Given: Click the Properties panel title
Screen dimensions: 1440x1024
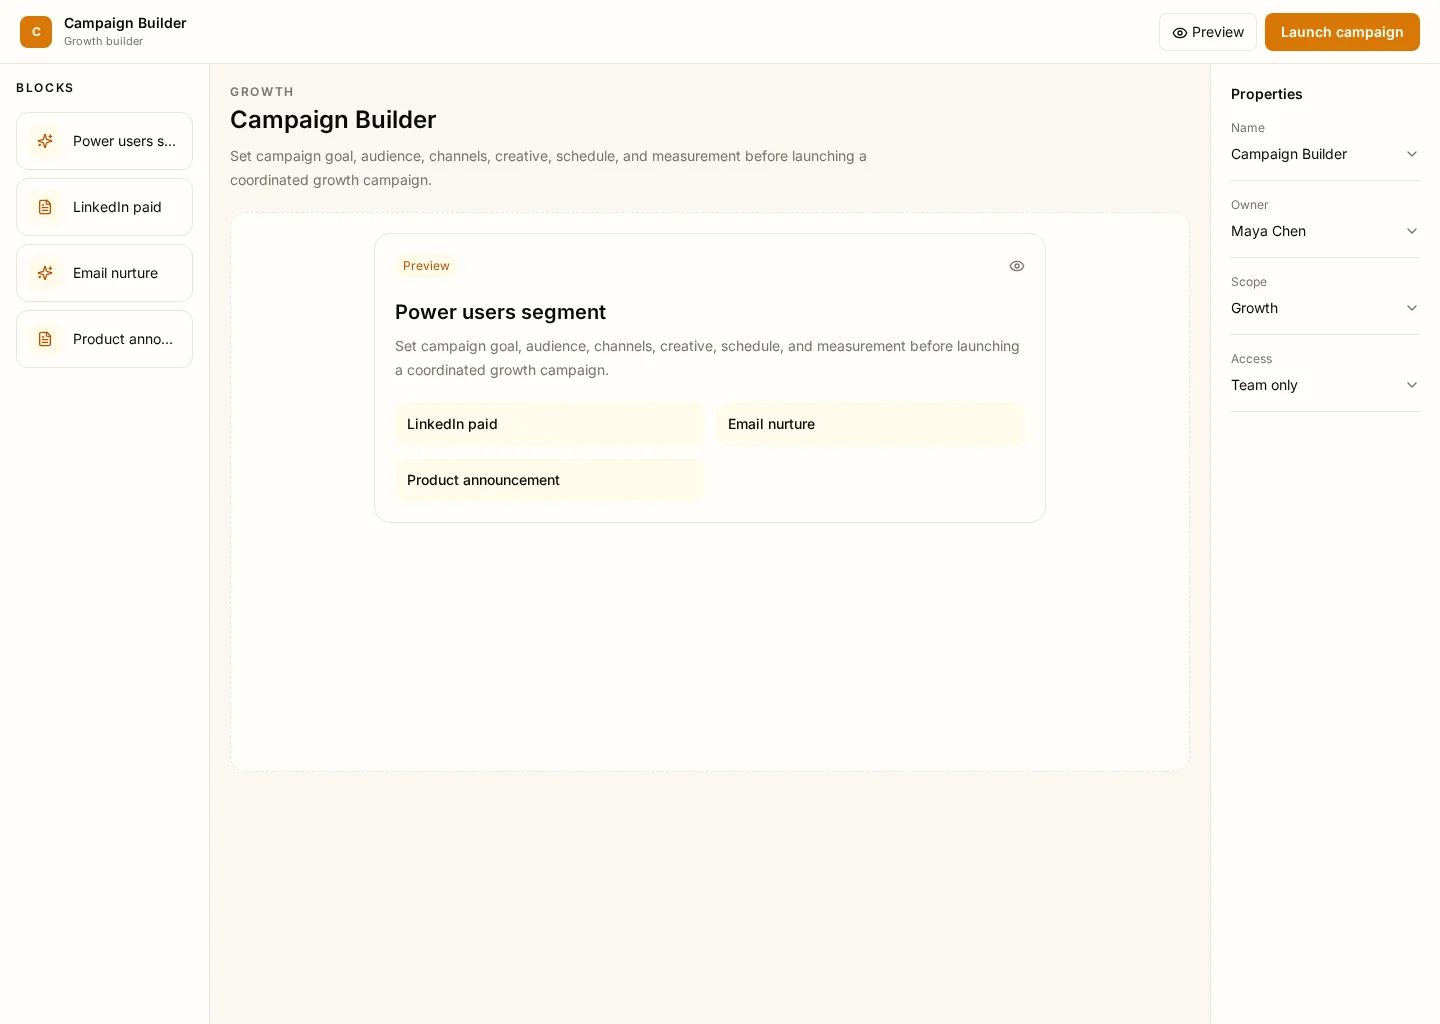Looking at the screenshot, I should (x=1266, y=94).
